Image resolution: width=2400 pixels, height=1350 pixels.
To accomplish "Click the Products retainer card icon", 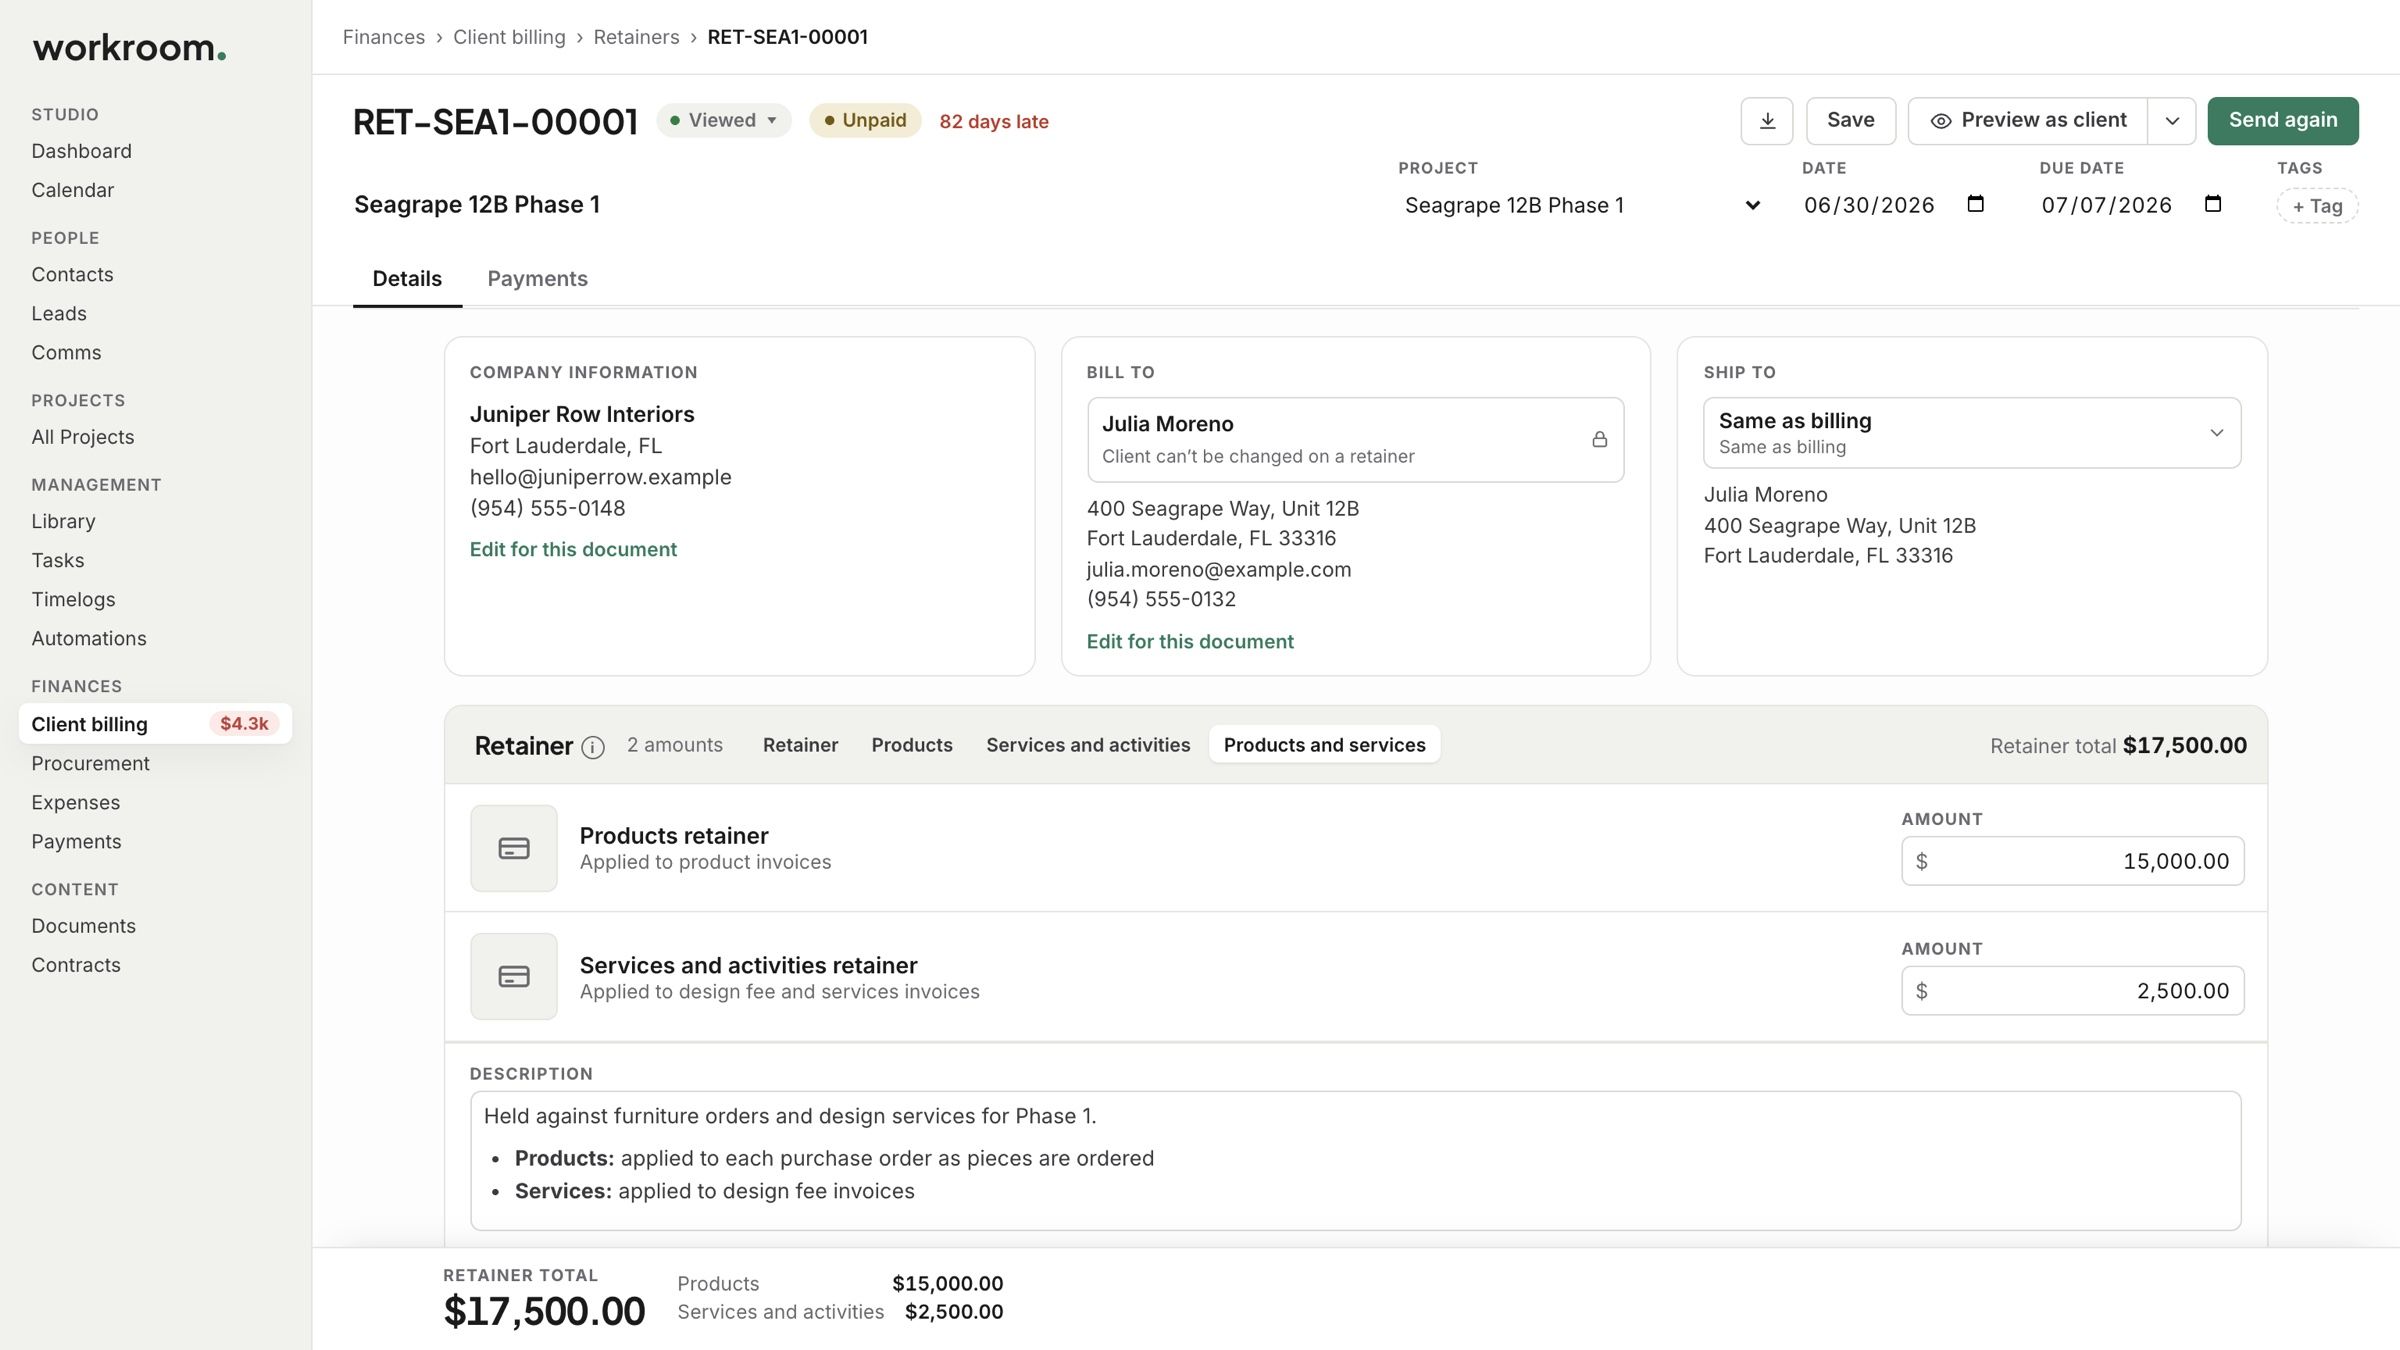I will pos(514,848).
